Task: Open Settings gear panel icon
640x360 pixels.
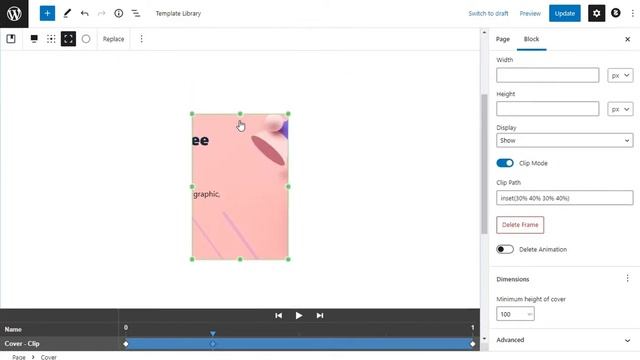Action: 596,13
